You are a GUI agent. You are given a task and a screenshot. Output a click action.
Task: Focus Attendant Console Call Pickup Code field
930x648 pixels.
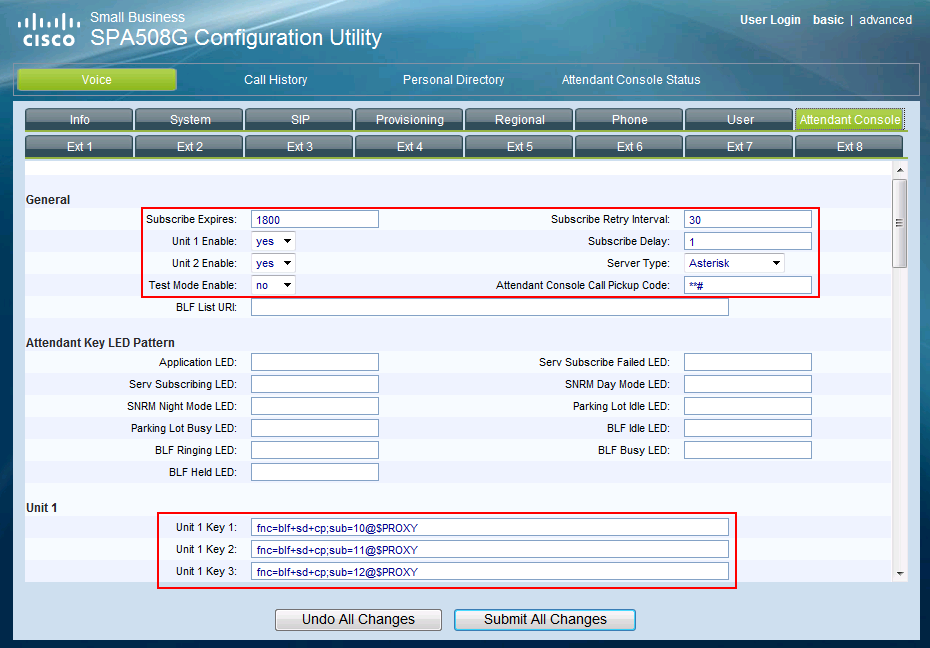[748, 285]
